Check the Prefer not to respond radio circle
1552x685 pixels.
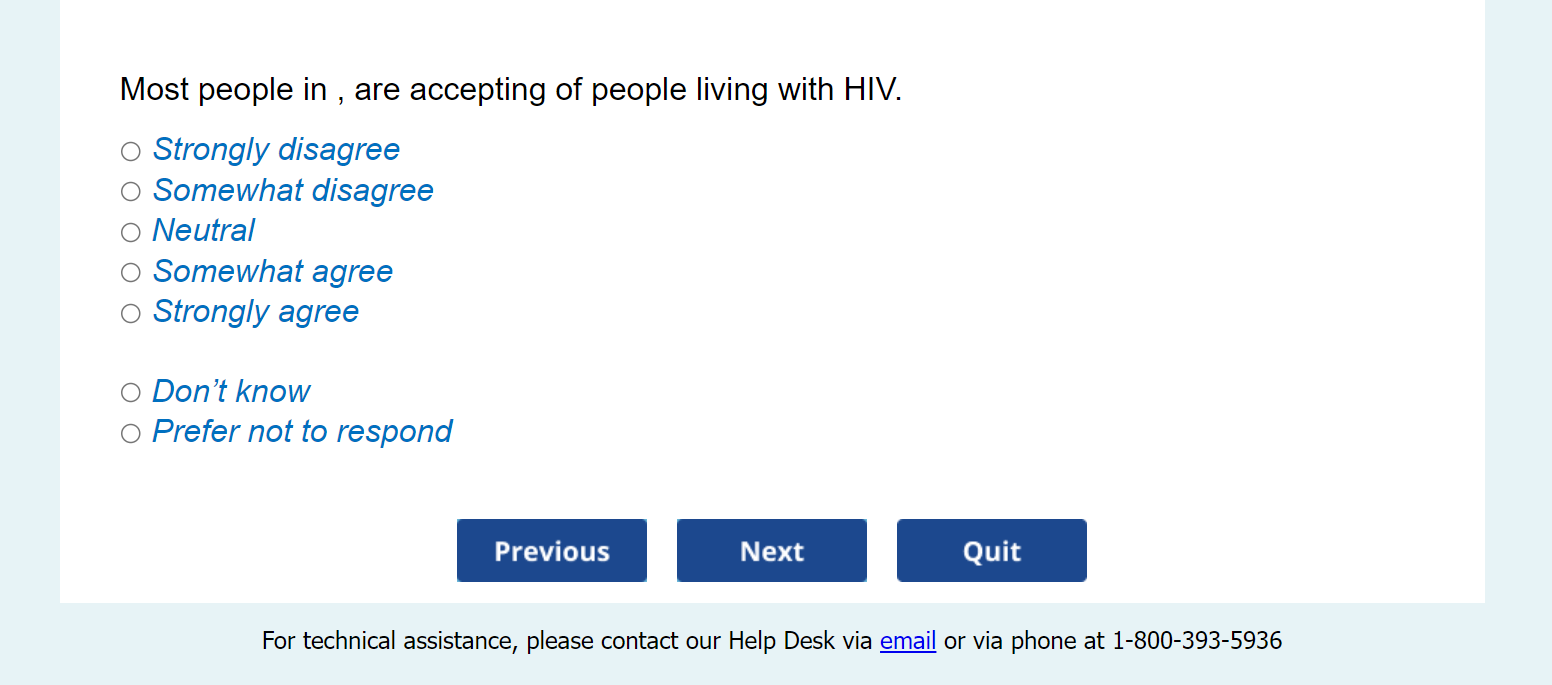pos(131,434)
